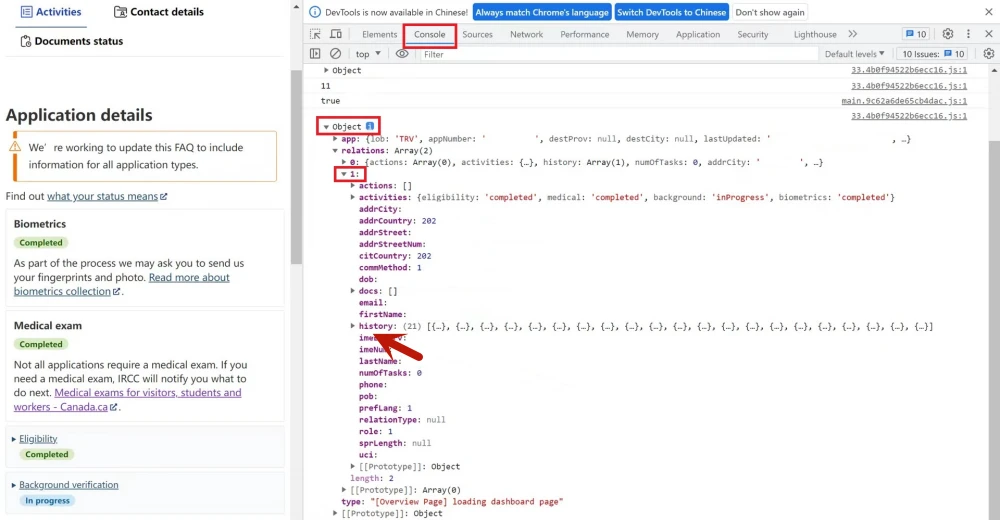The width and height of the screenshot is (1000, 520).
Task: Click the 'In progress' status badge
Action: (x=47, y=500)
